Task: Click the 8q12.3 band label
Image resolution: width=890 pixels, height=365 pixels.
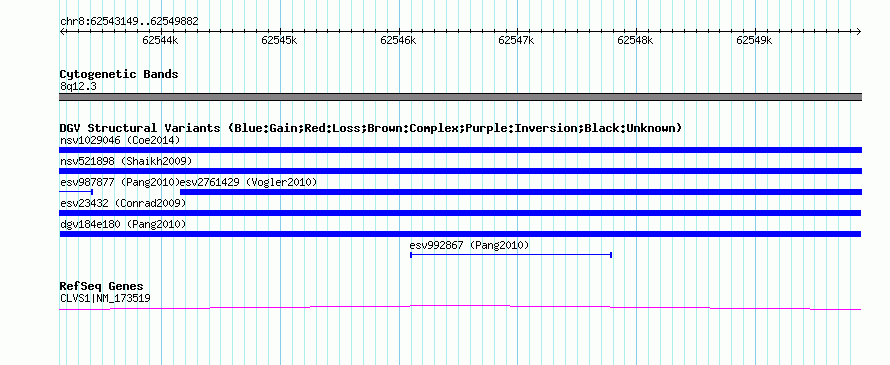Action: 78,87
